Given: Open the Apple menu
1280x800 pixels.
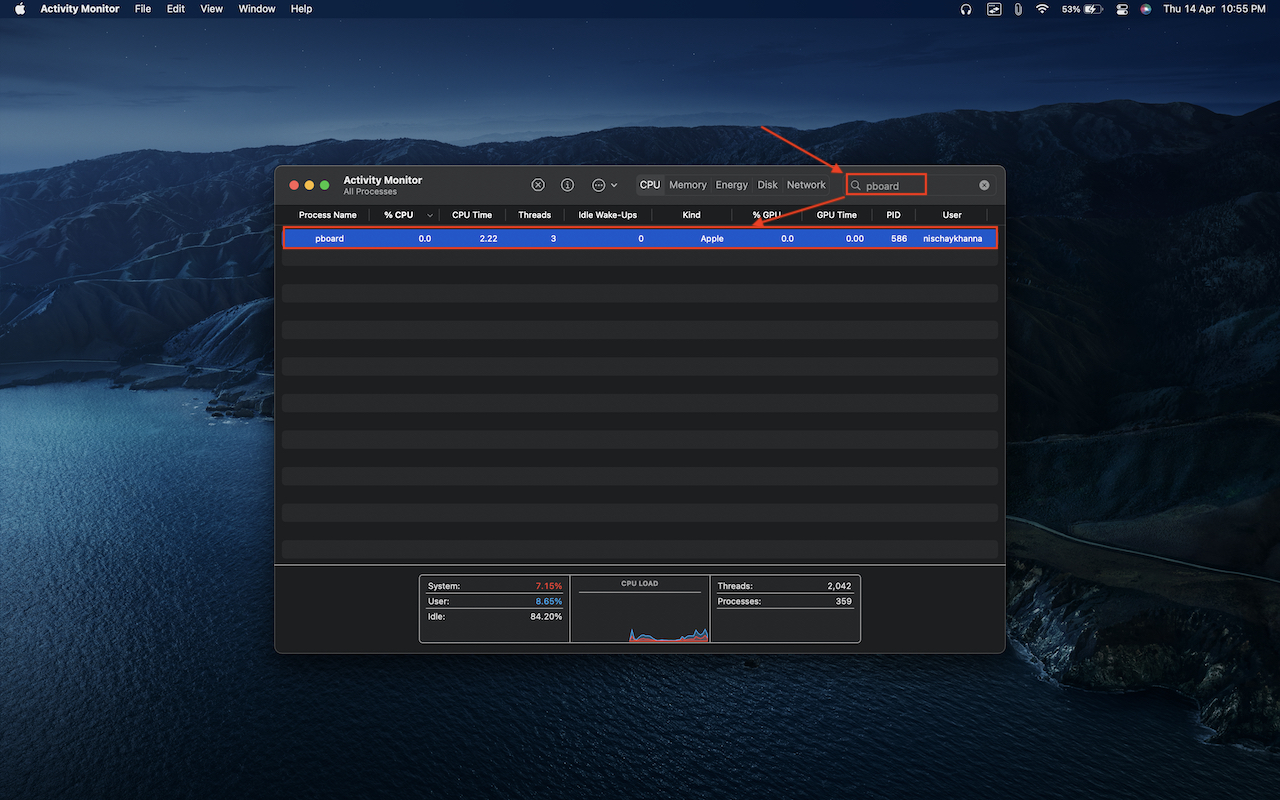Looking at the screenshot, I should [x=20, y=9].
